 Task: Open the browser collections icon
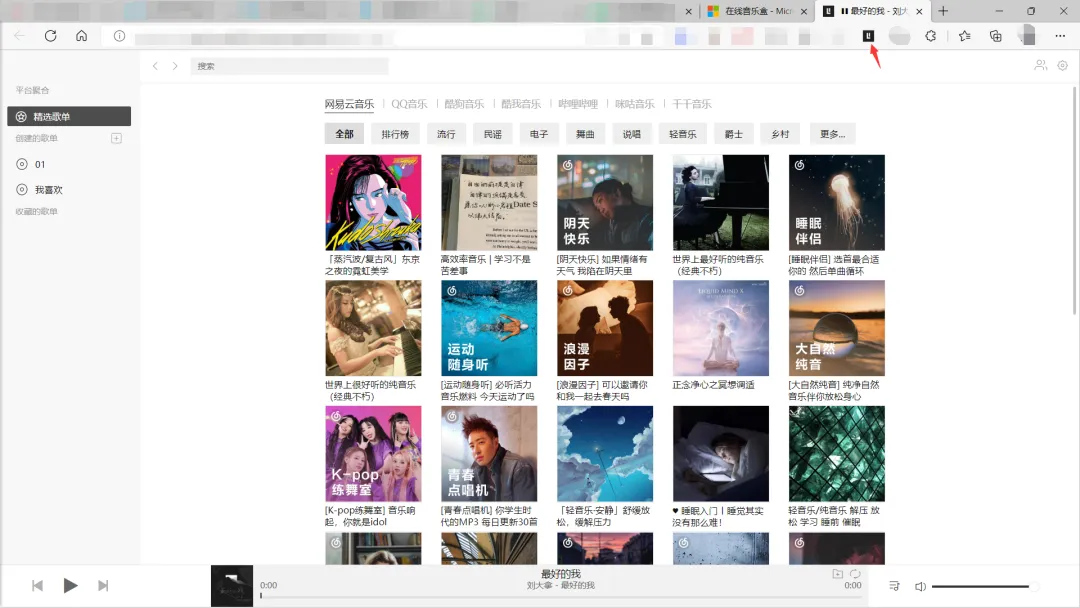pyautogui.click(x=995, y=36)
